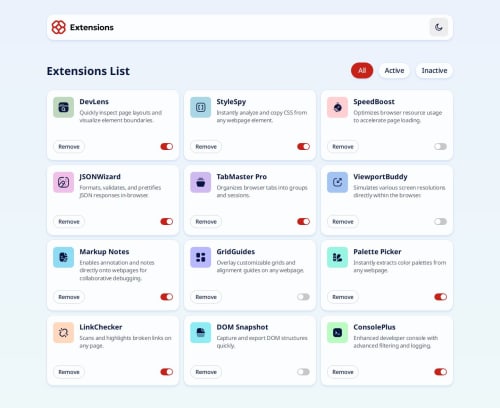
Task: Disable the DevLens toggle switch
Action: tap(167, 146)
